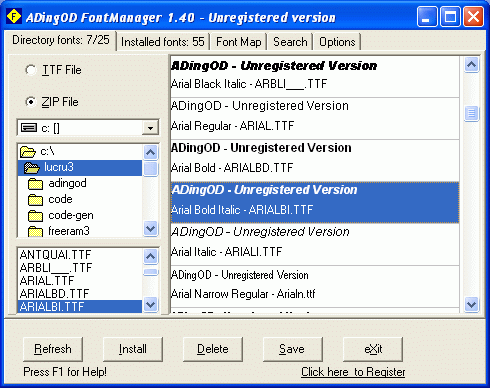Open the Search tab

click(290, 42)
